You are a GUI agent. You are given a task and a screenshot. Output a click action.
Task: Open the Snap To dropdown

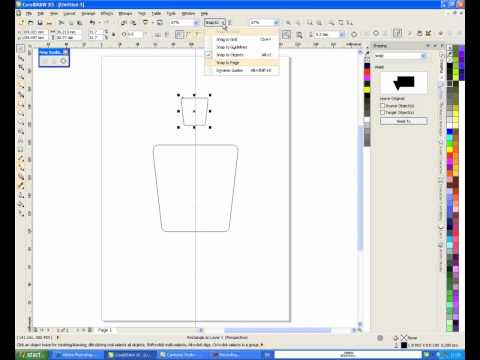(x=215, y=23)
